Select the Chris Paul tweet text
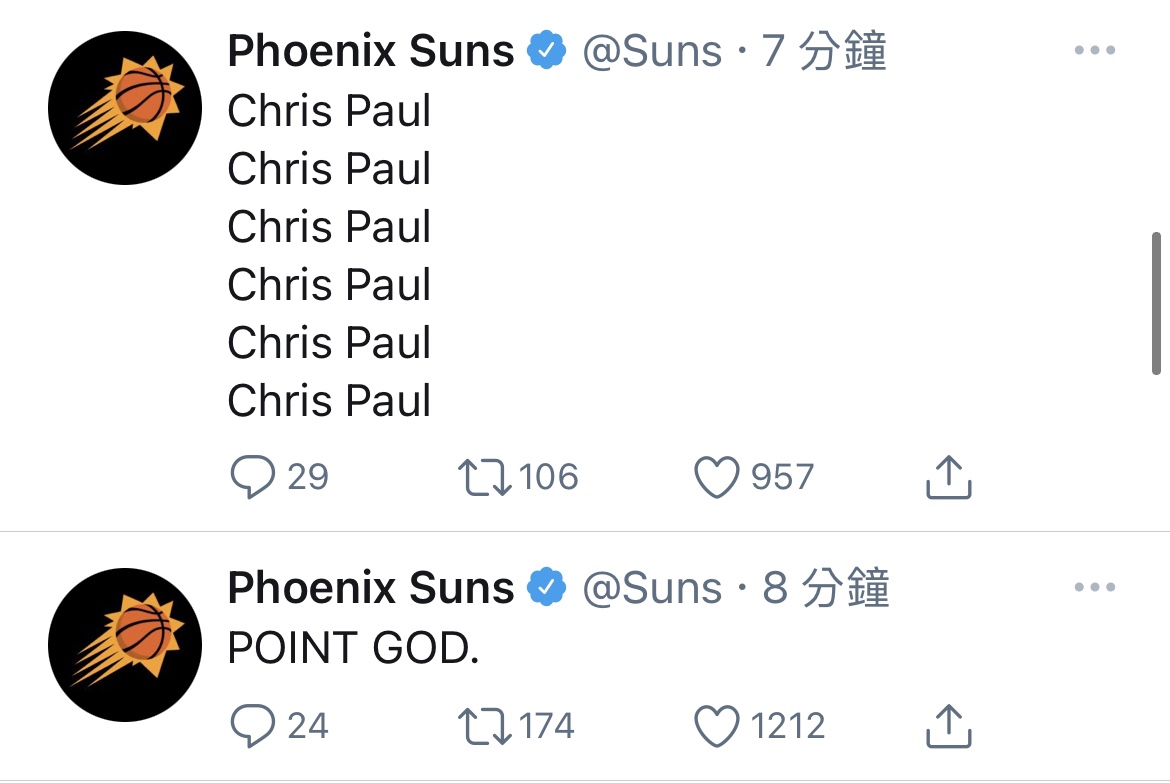This screenshot has height=783, width=1170. [328, 256]
